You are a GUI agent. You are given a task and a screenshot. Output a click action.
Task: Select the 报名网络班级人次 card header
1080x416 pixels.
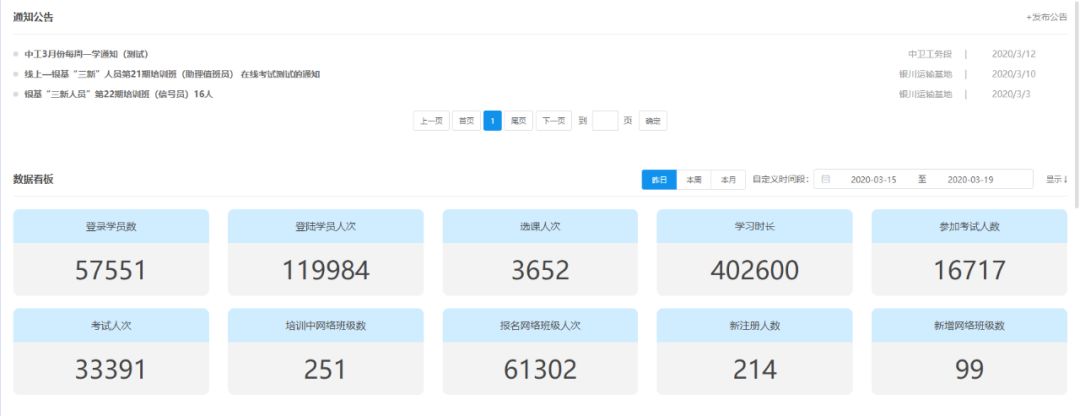(x=540, y=325)
